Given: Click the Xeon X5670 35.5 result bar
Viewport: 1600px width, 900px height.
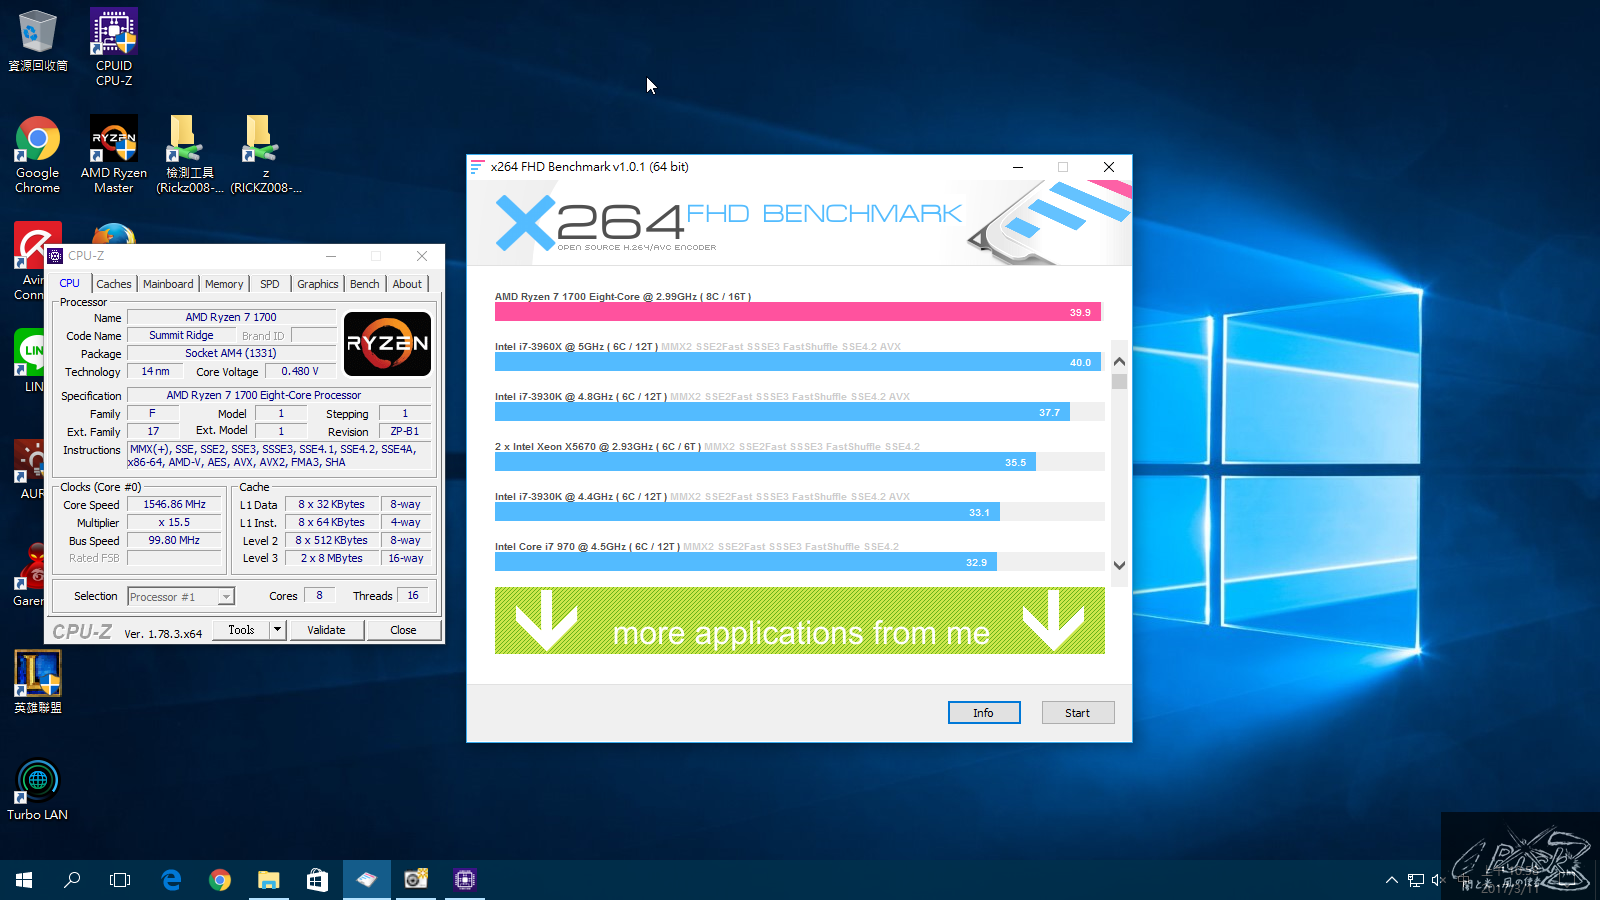Looking at the screenshot, I should coord(765,462).
